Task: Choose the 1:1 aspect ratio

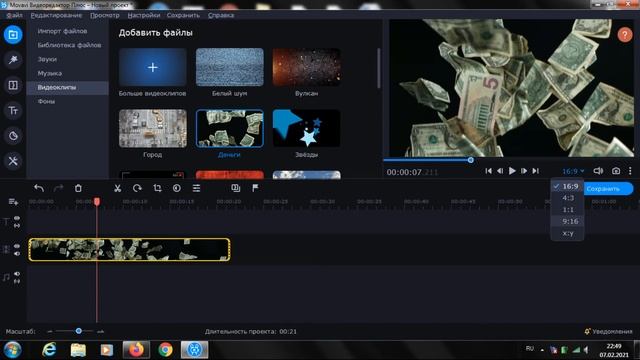Action: [567, 210]
